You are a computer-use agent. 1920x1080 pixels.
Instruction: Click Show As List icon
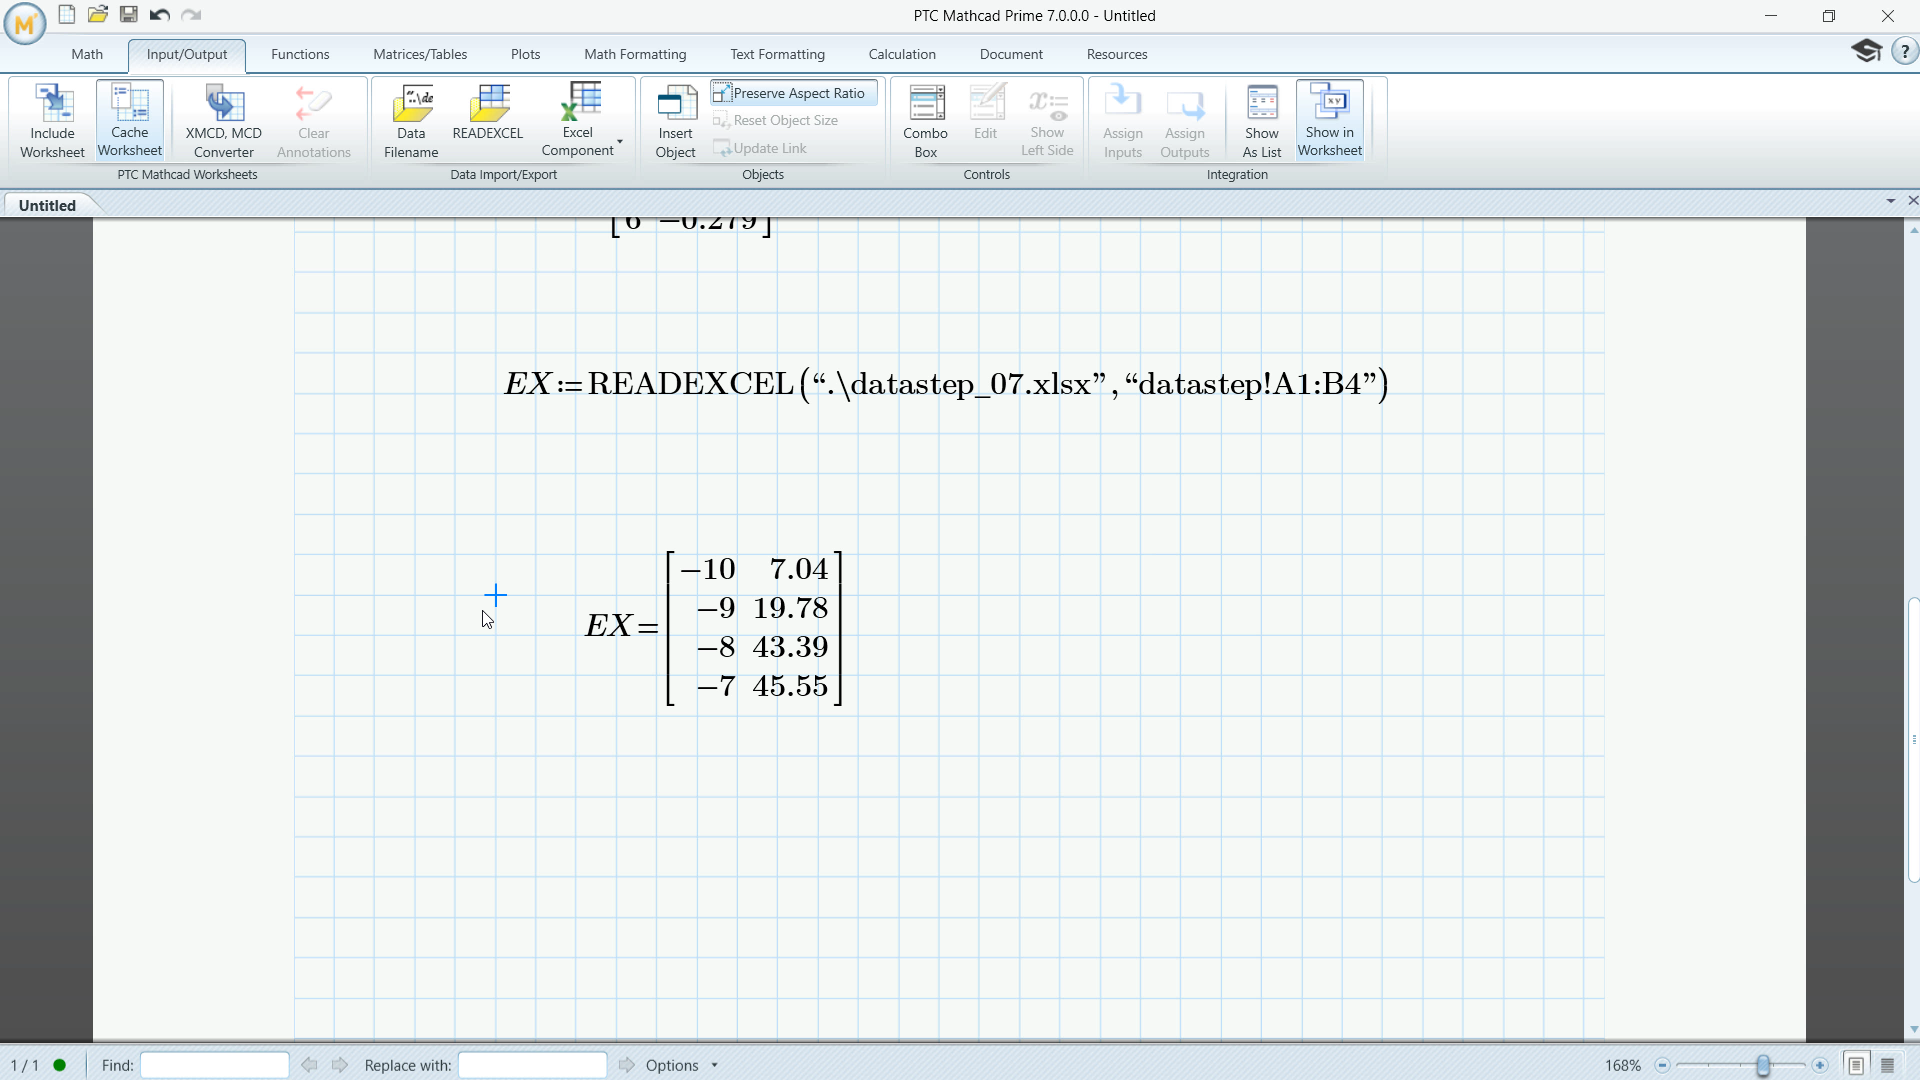pos(1262,121)
